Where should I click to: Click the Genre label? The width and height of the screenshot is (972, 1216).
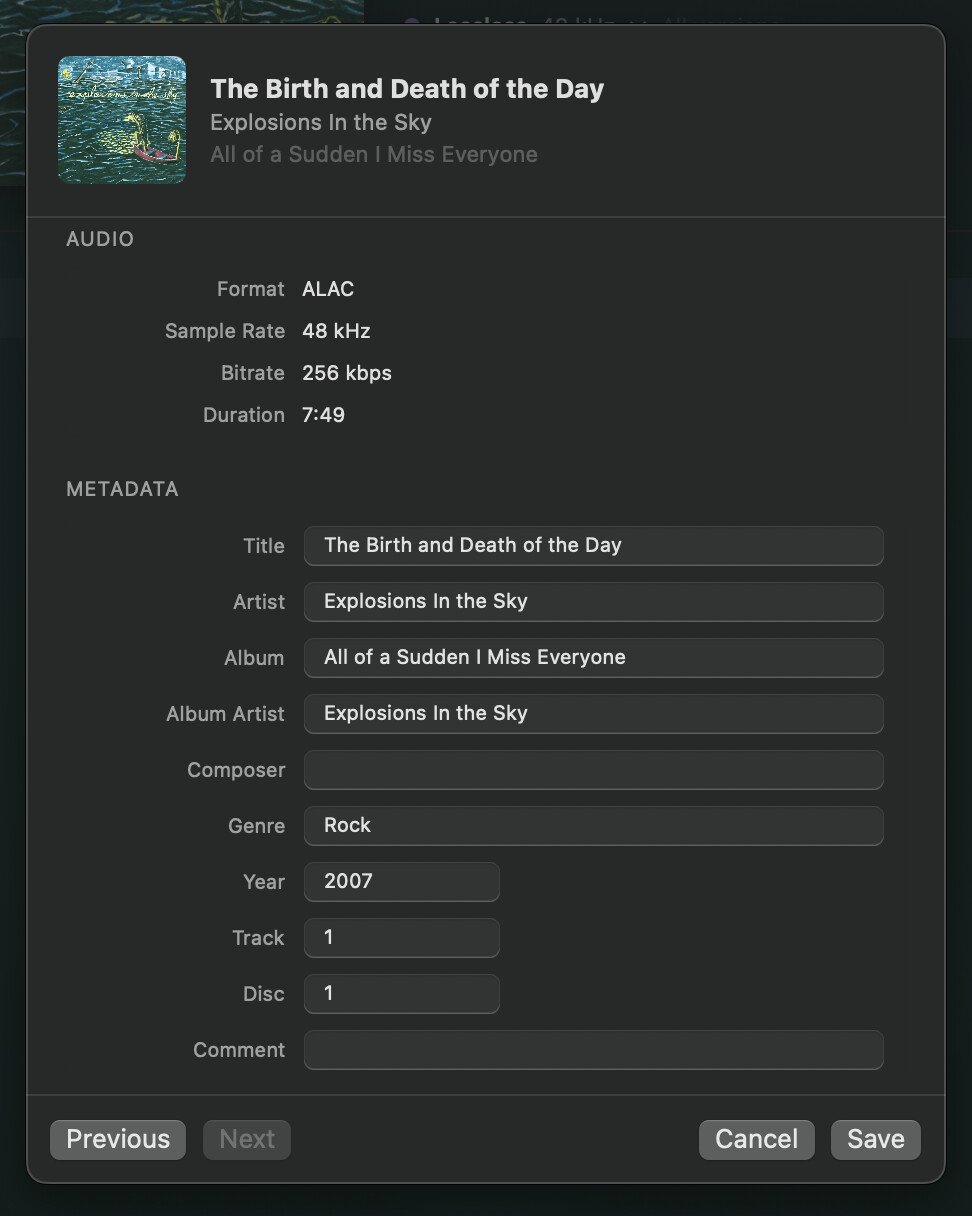[x=257, y=826]
